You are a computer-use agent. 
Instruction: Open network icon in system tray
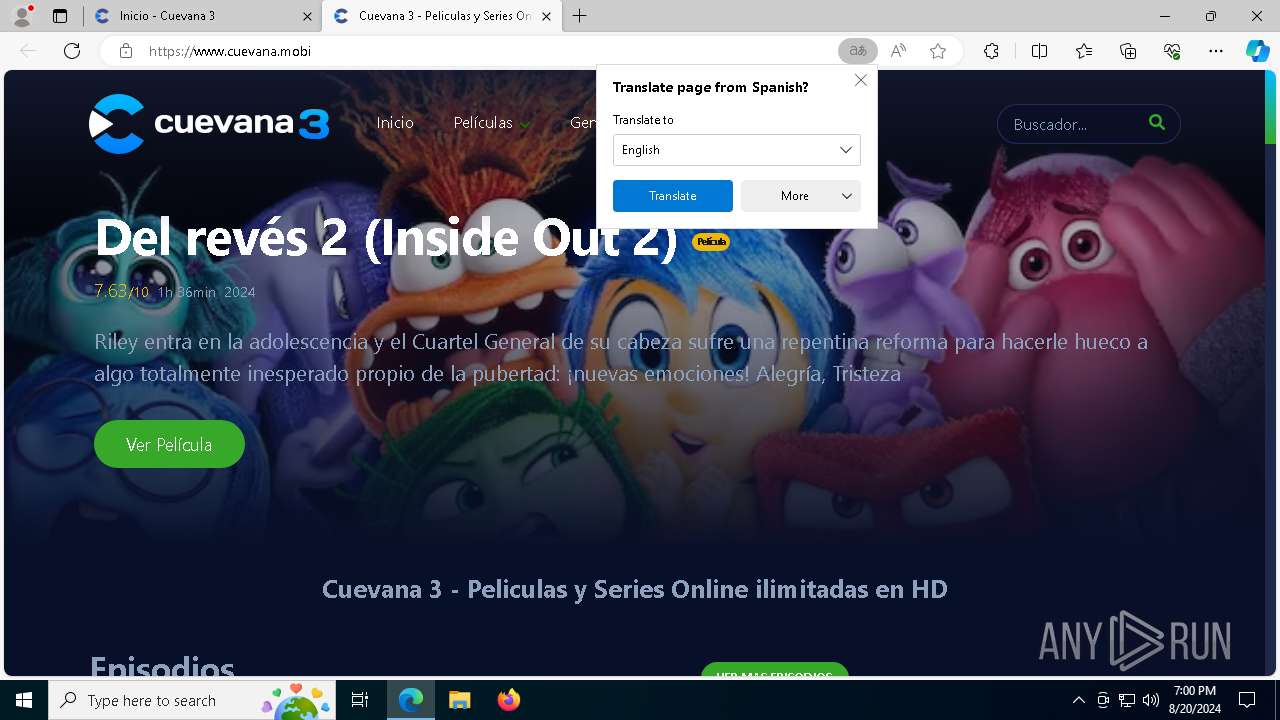[1127, 700]
